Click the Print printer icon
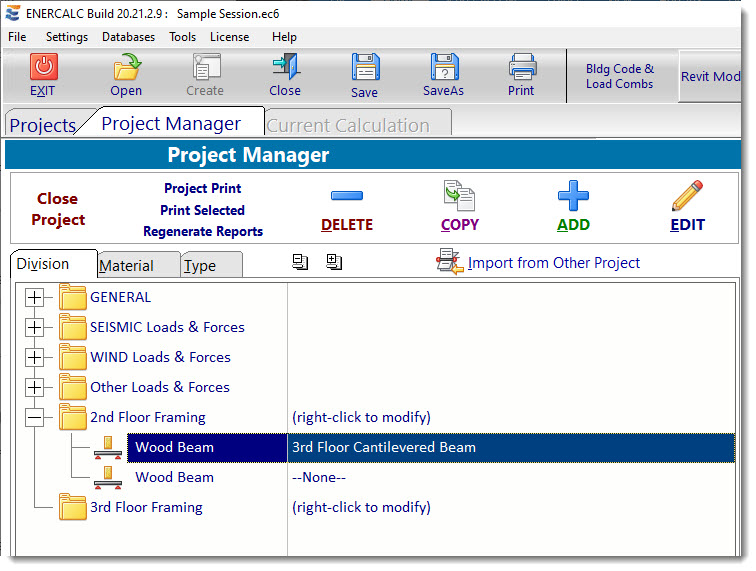 pyautogui.click(x=521, y=68)
